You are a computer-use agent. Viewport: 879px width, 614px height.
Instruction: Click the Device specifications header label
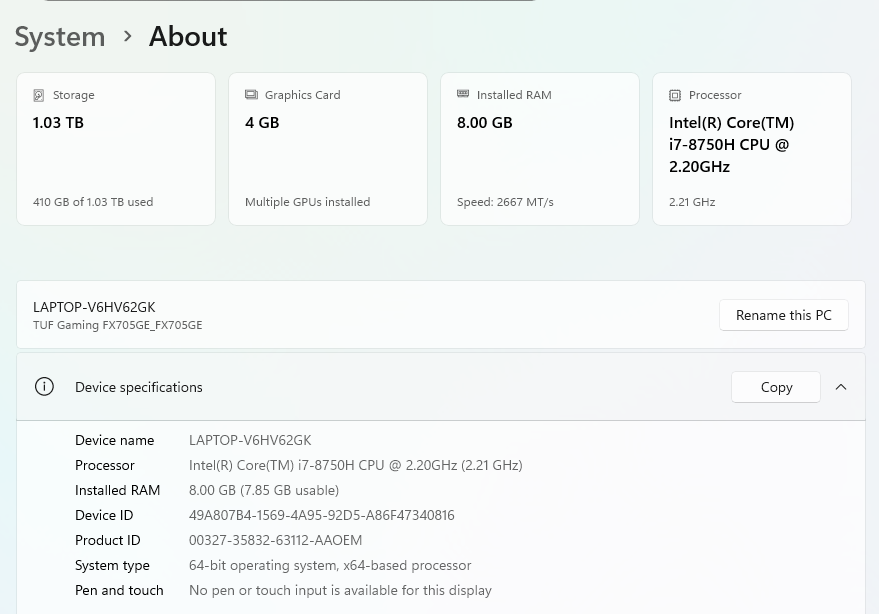coord(138,387)
